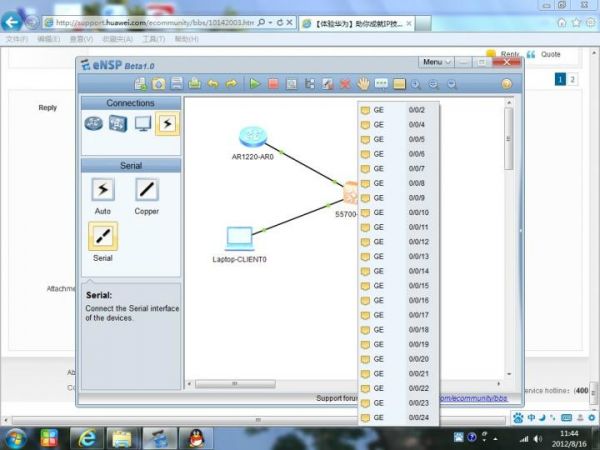Click the ecommunity/bbs support forum link
This screenshot has width=600, height=450.
(x=474, y=398)
